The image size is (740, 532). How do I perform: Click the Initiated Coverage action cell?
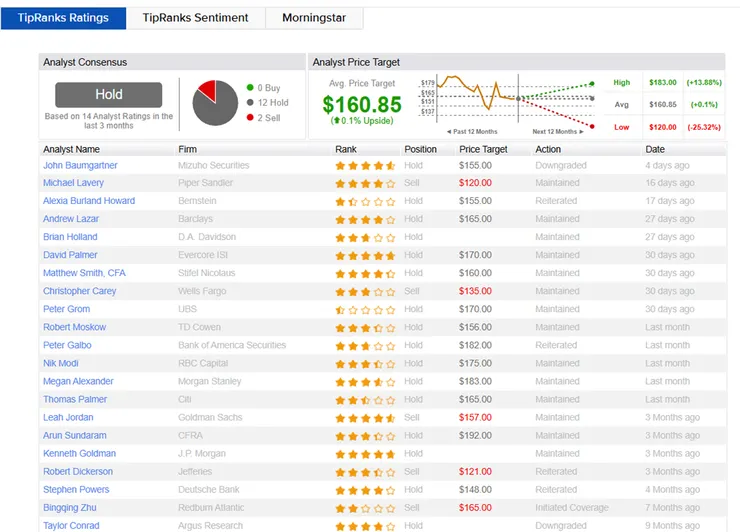(572, 507)
